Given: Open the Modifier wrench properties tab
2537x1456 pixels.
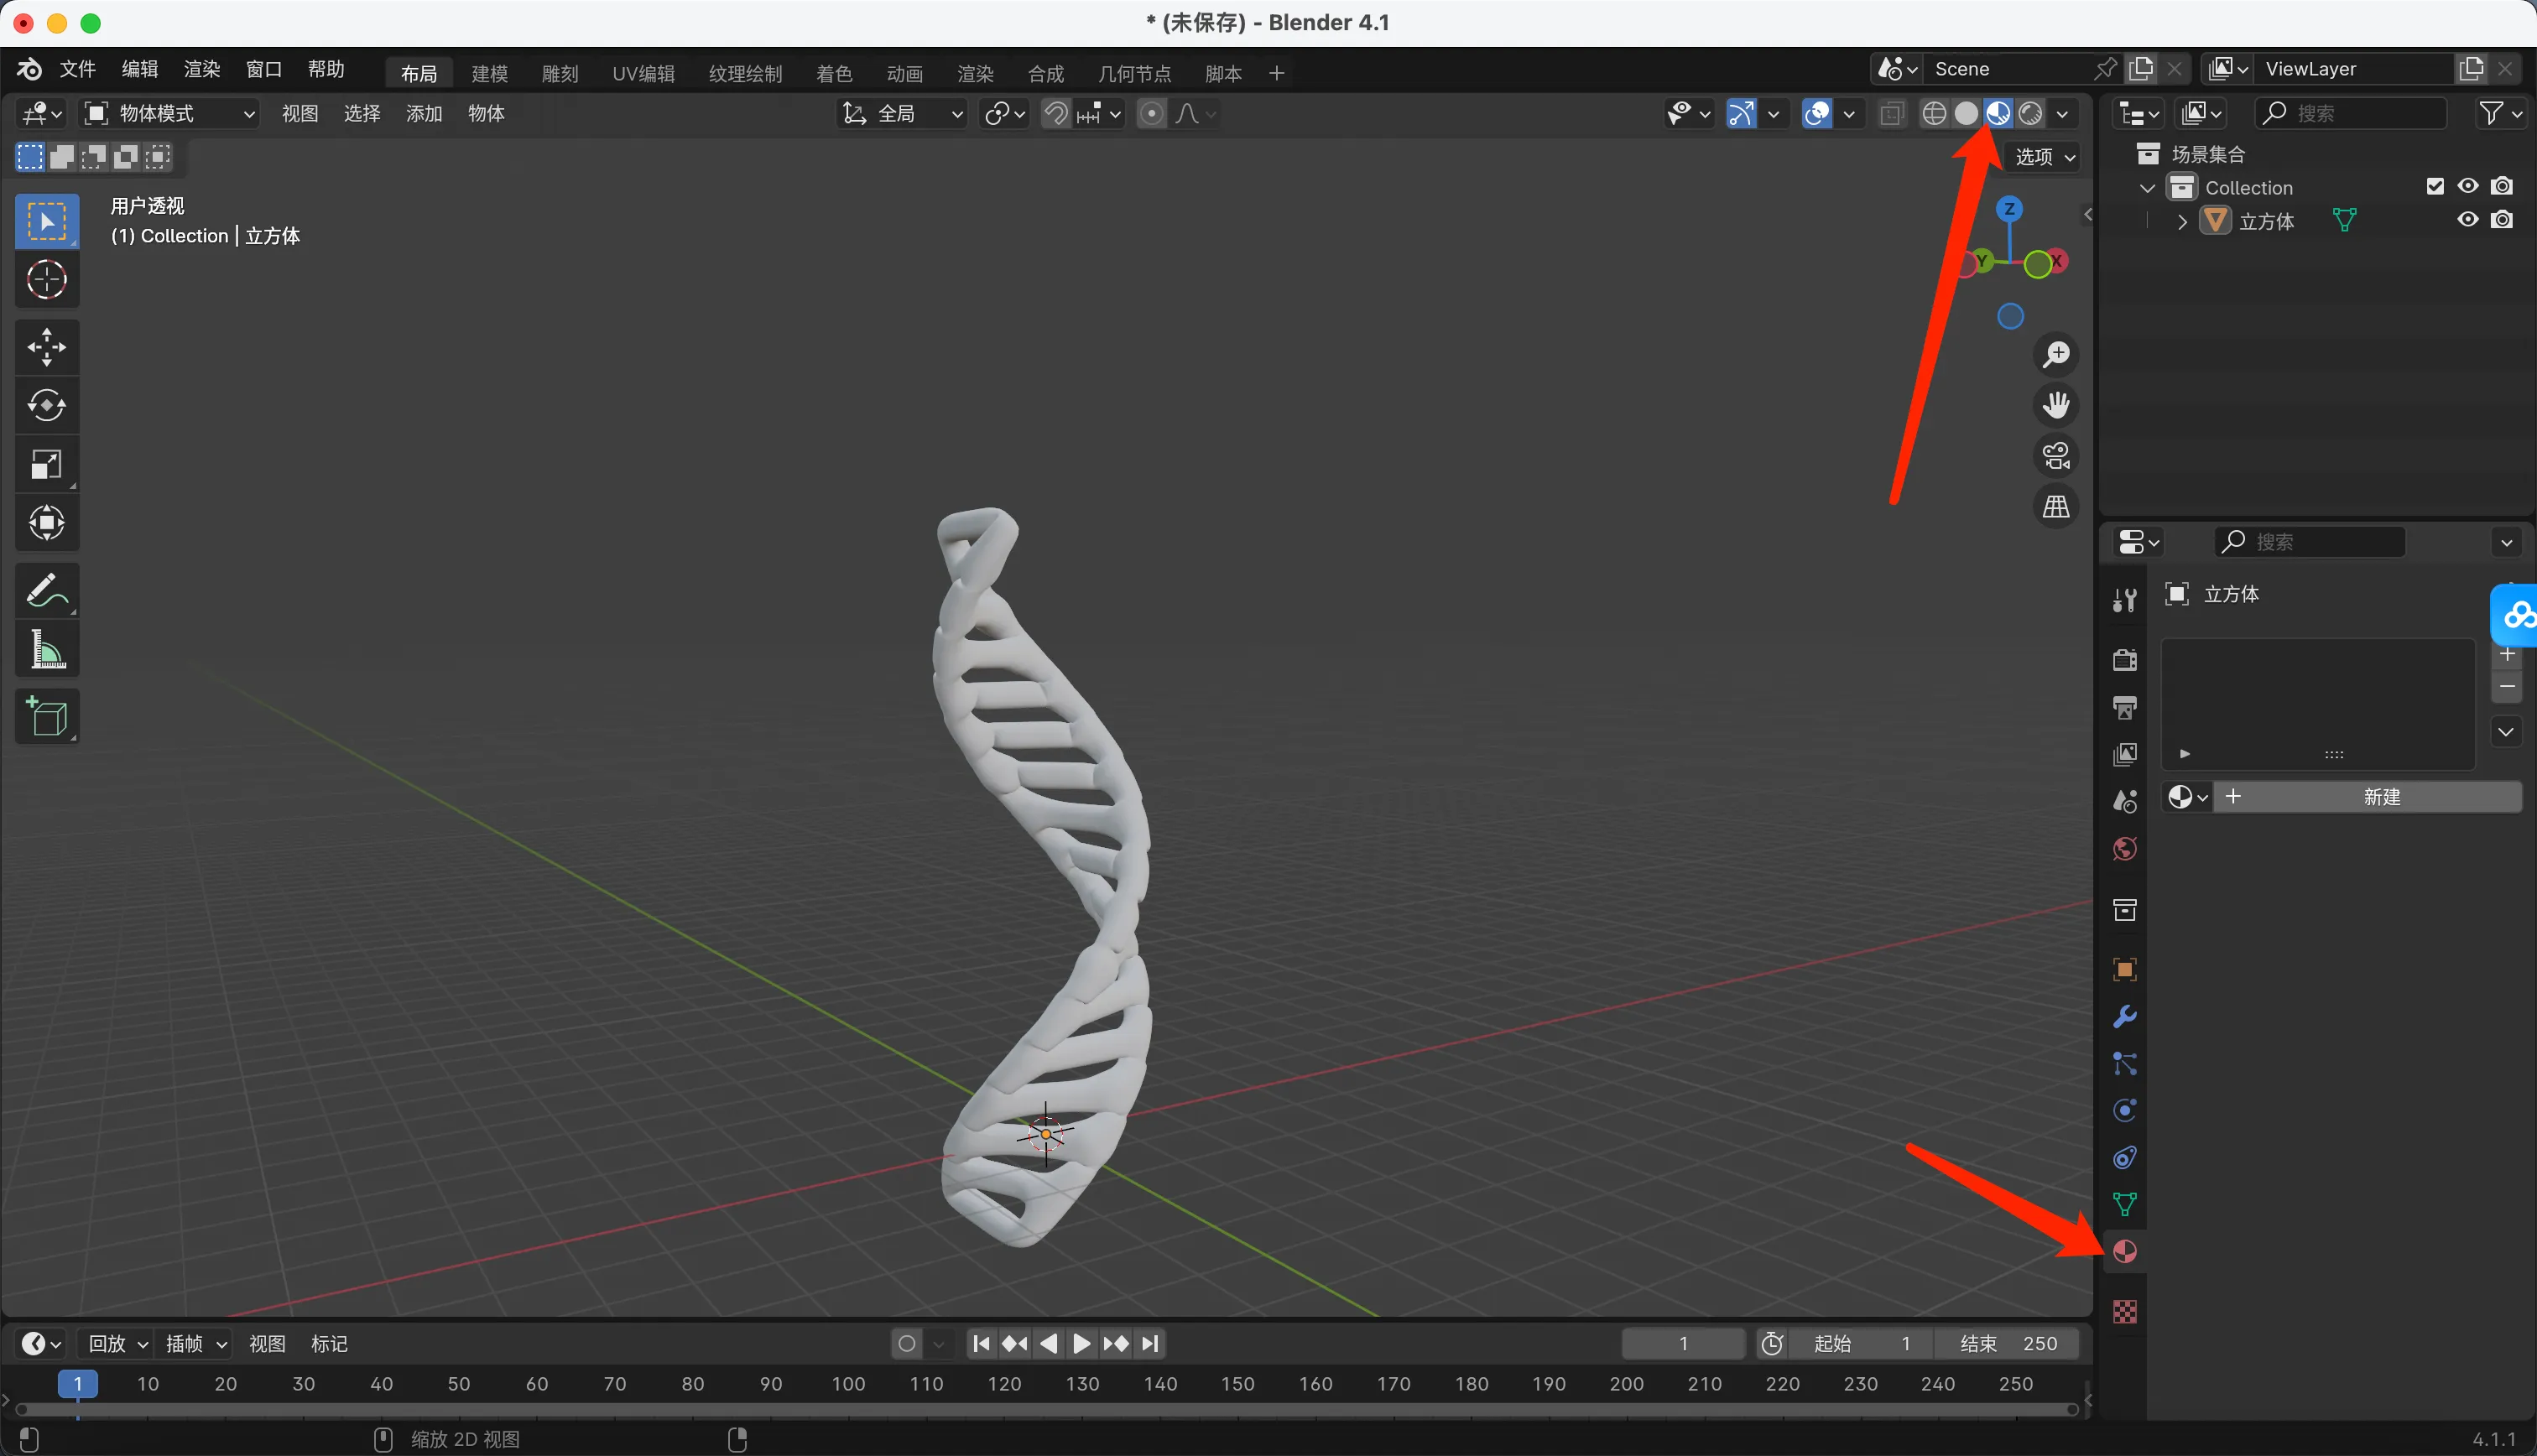Looking at the screenshot, I should point(2124,1016).
